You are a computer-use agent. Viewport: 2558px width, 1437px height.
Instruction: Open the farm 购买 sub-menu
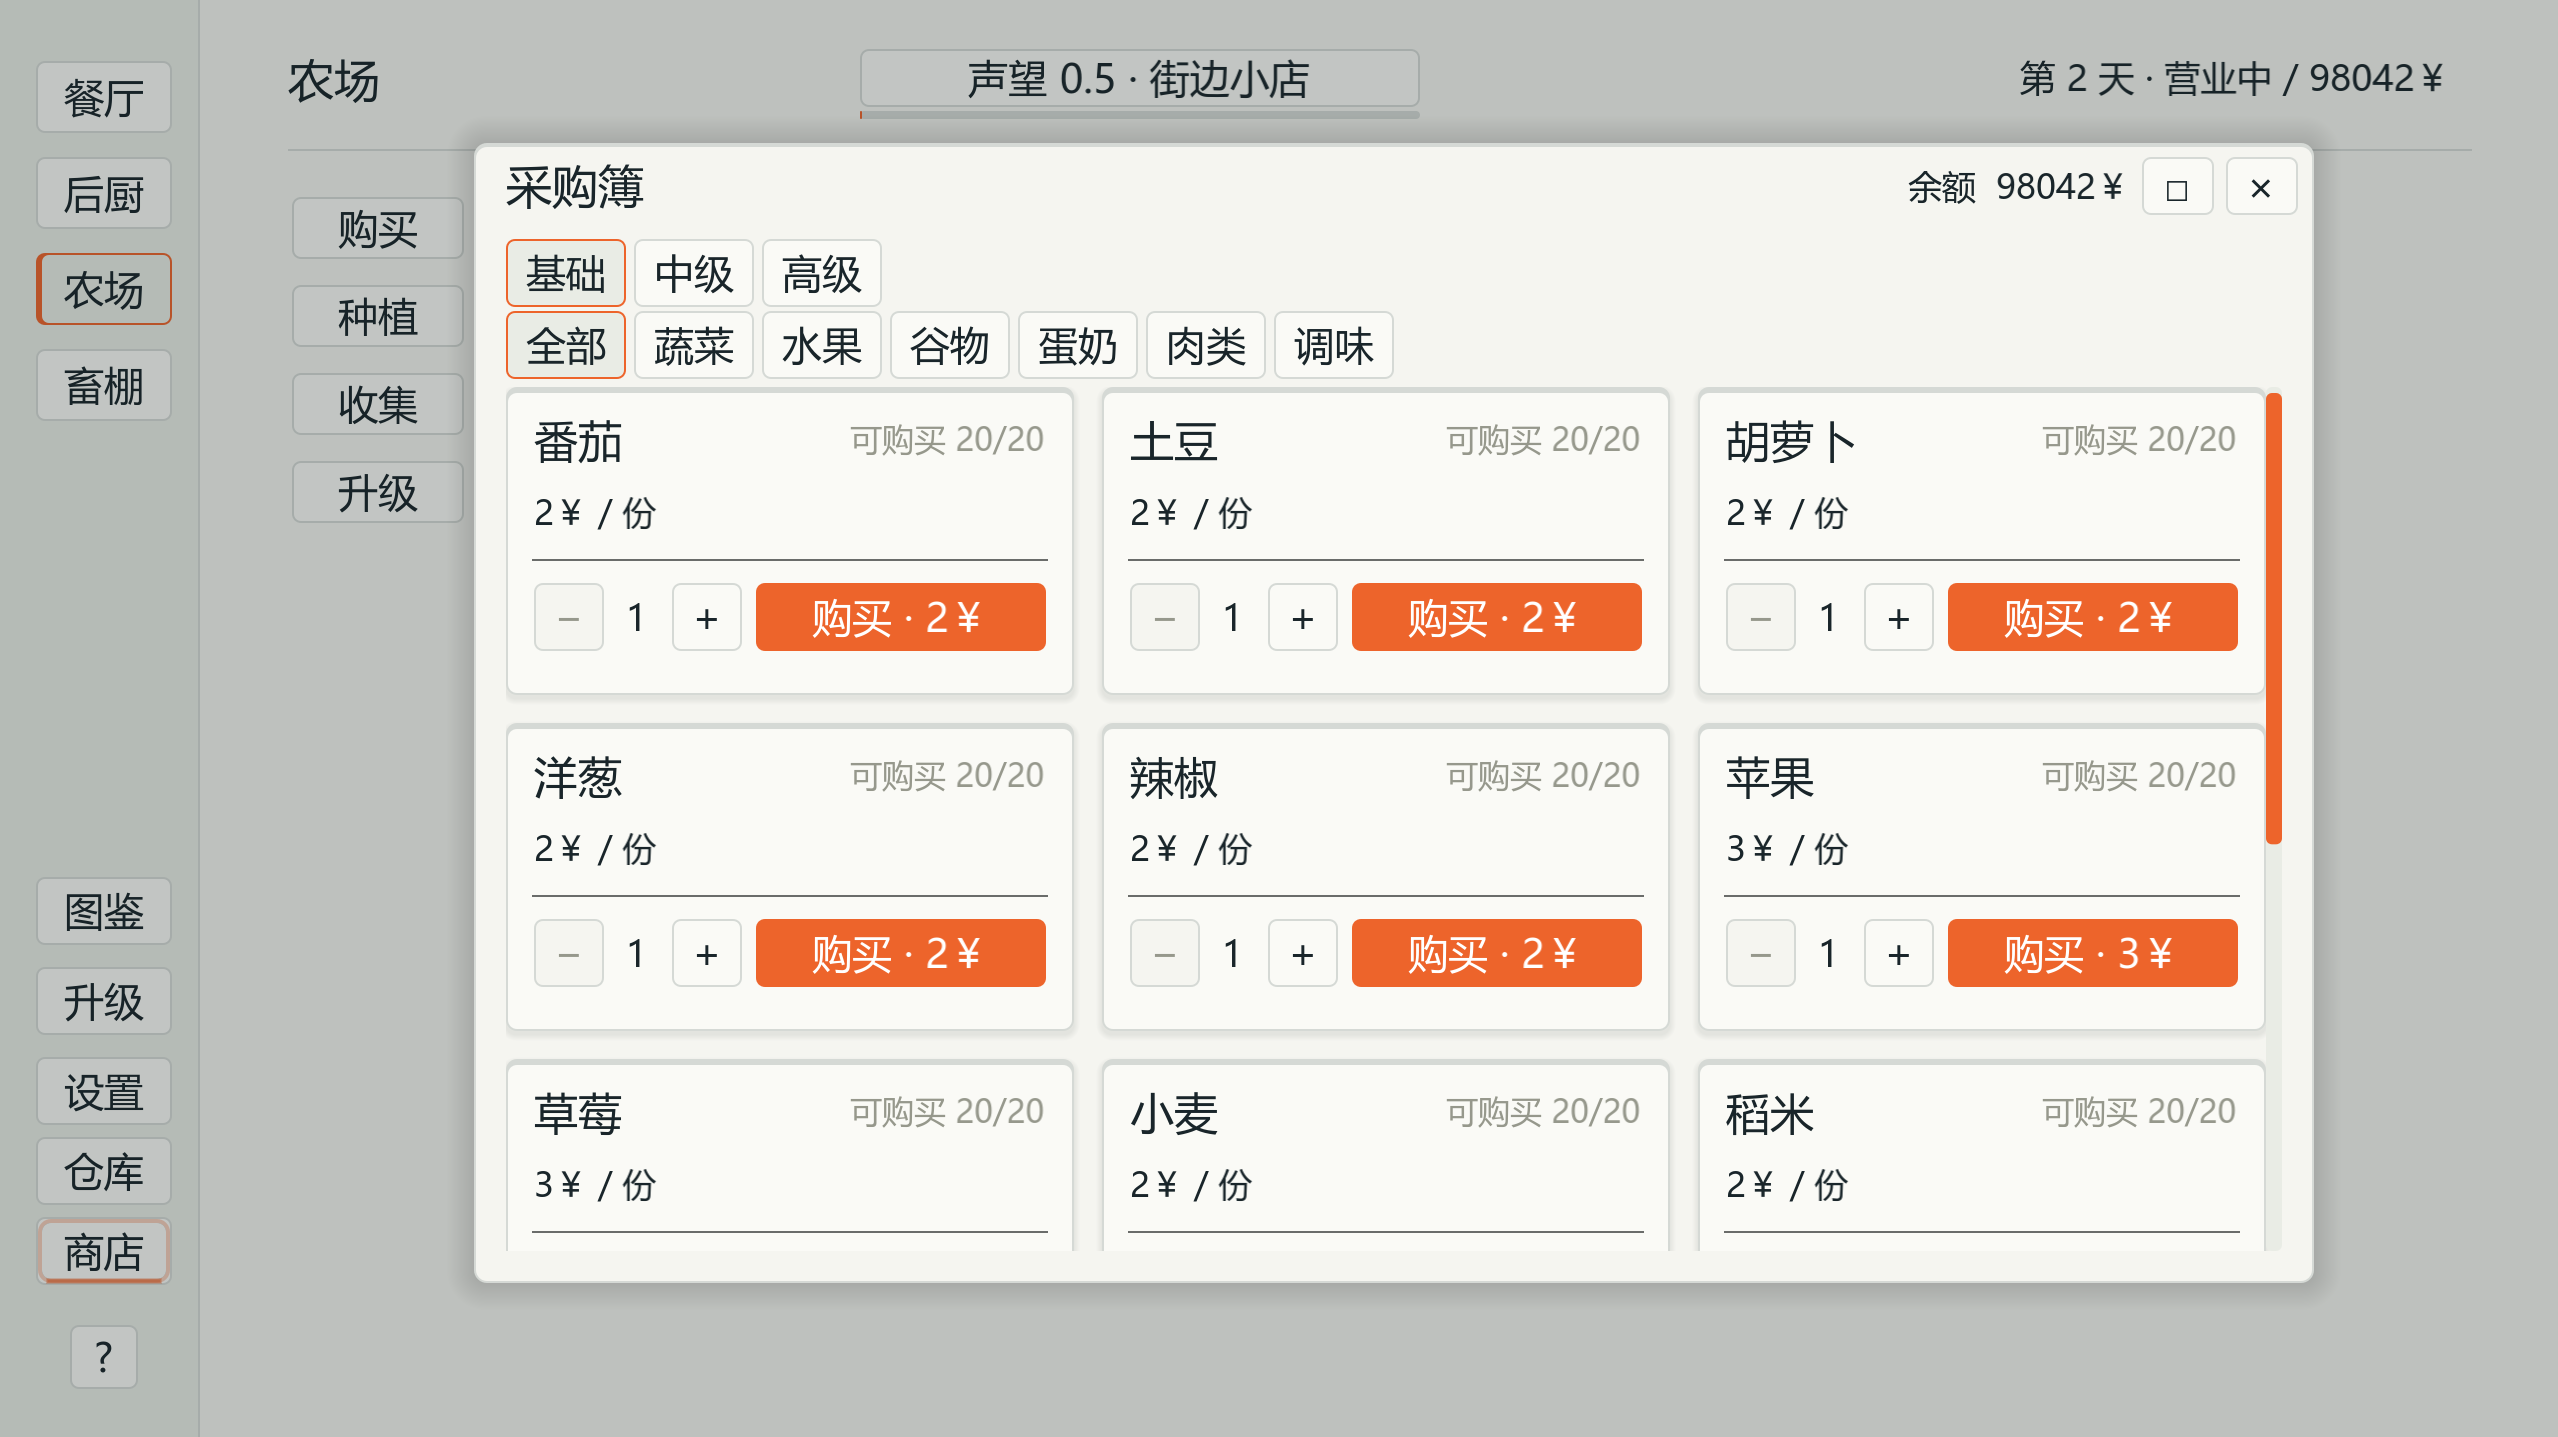coord(378,228)
